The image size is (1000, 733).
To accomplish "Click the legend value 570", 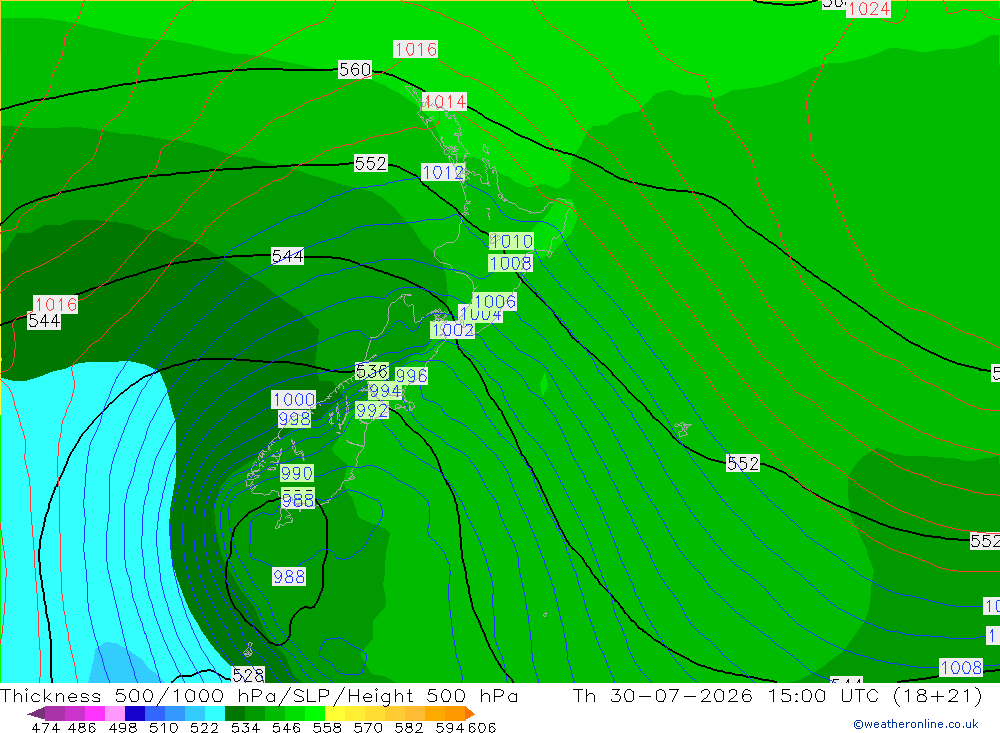I will (368, 727).
